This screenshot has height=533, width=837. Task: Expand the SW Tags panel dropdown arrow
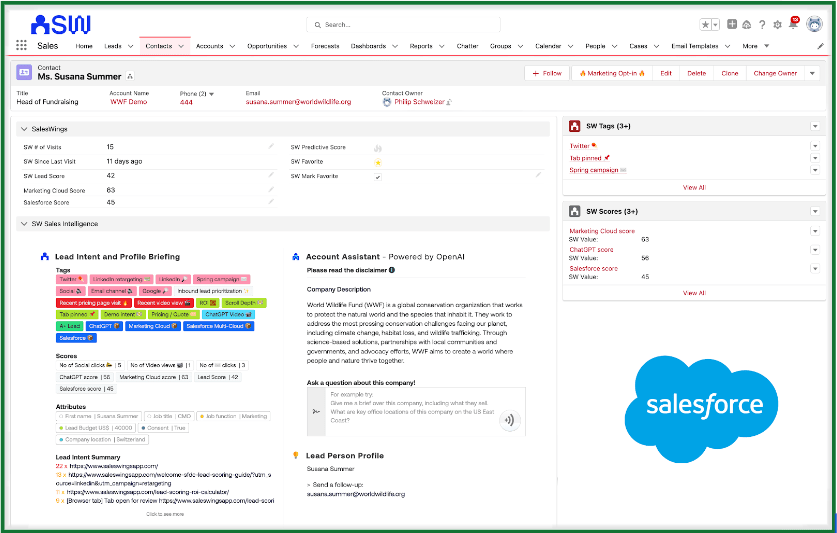point(815,126)
